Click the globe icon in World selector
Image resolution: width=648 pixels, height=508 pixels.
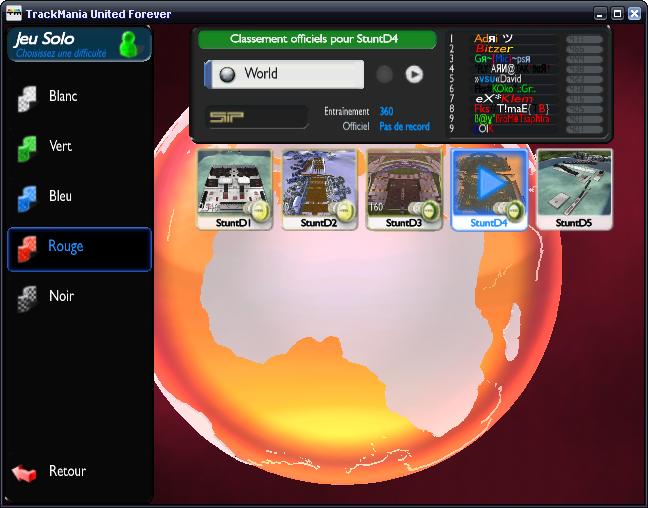point(227,74)
